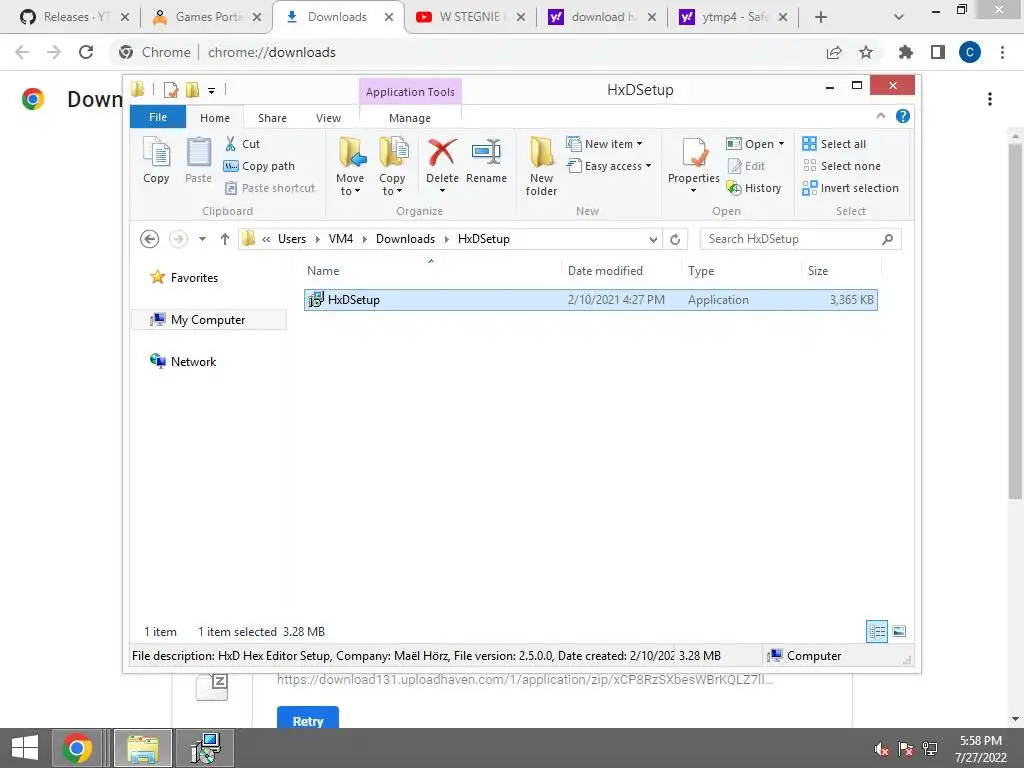Select My Computer in navigation pane
Viewport: 1024px width, 768px height.
(x=209, y=320)
